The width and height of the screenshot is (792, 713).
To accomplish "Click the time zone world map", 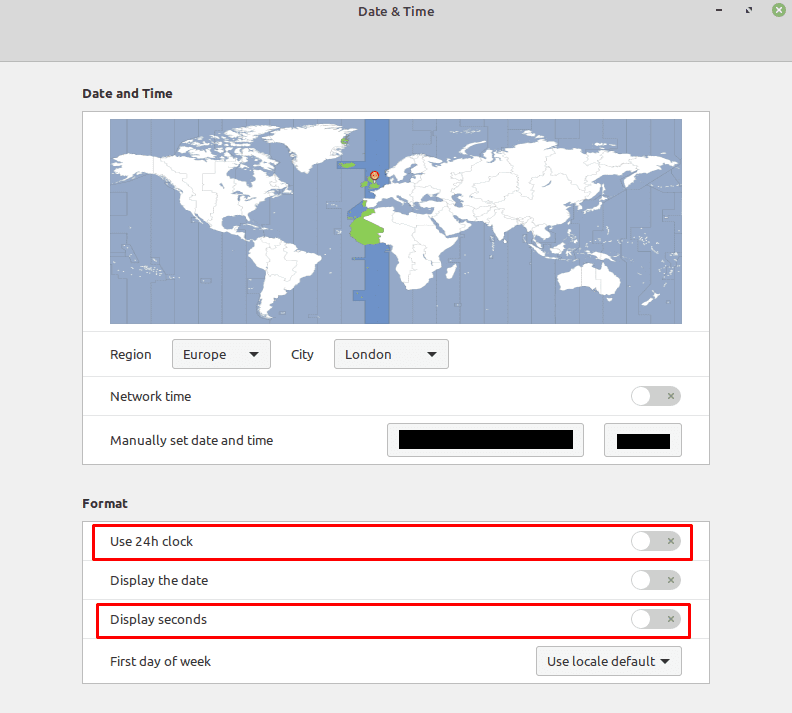I will click(x=396, y=221).
